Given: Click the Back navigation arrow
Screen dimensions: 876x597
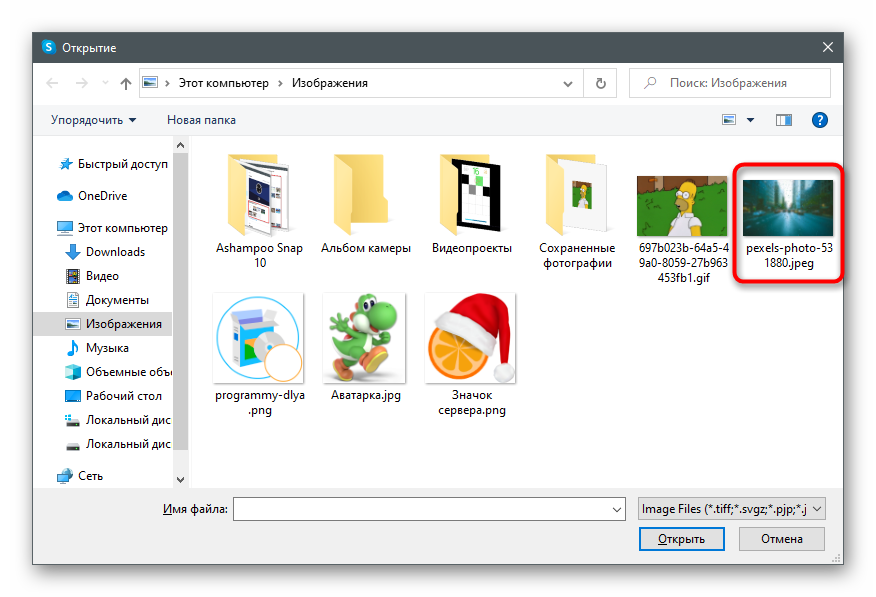Looking at the screenshot, I should click(x=53, y=83).
